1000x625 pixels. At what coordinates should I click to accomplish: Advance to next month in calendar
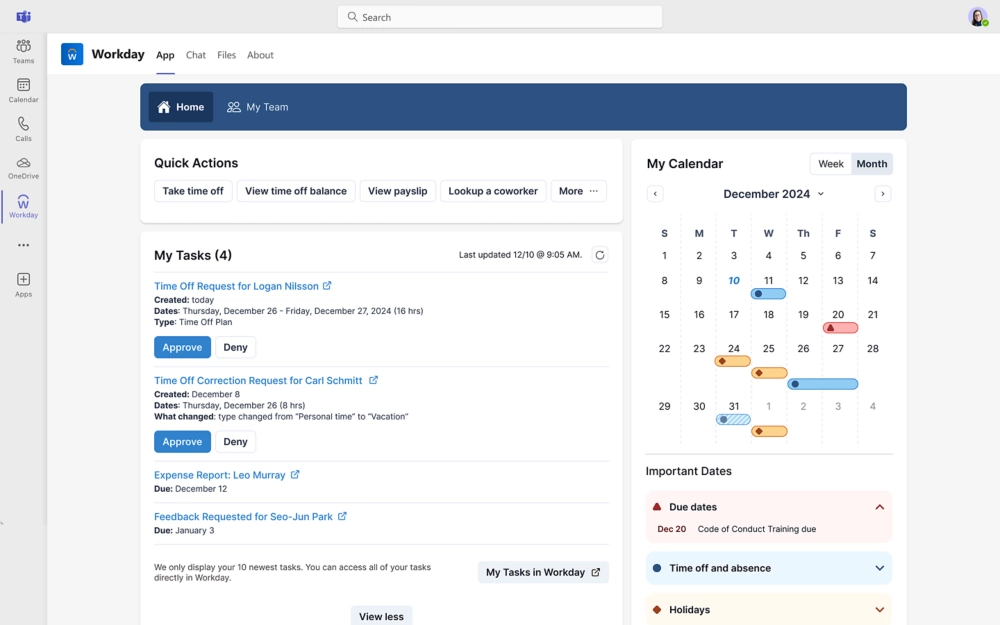click(x=882, y=194)
